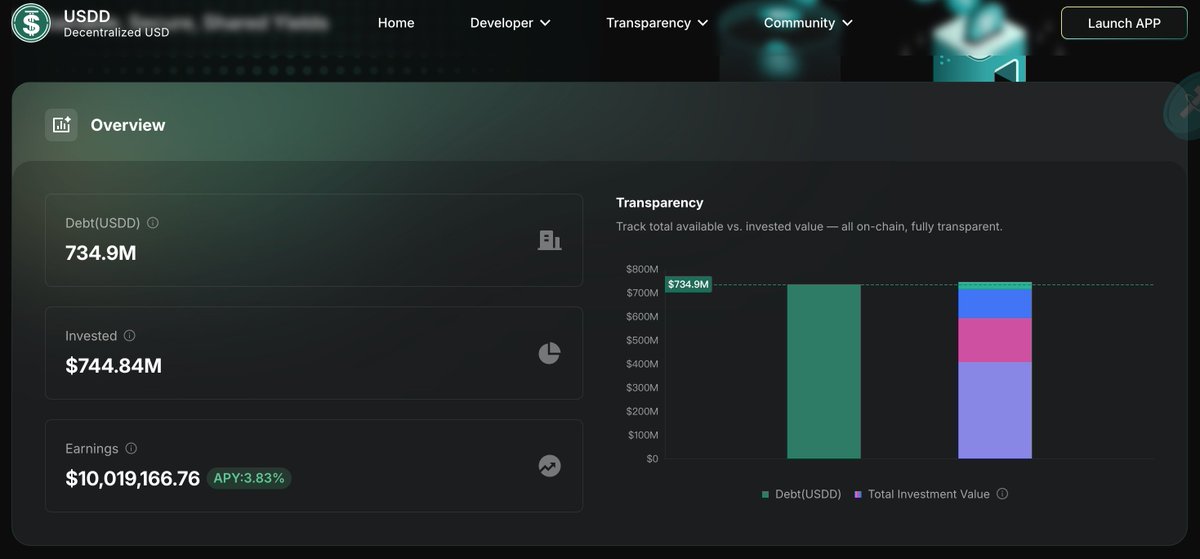Click the $744.84M invested value
The image size is (1200, 559).
click(x=113, y=366)
